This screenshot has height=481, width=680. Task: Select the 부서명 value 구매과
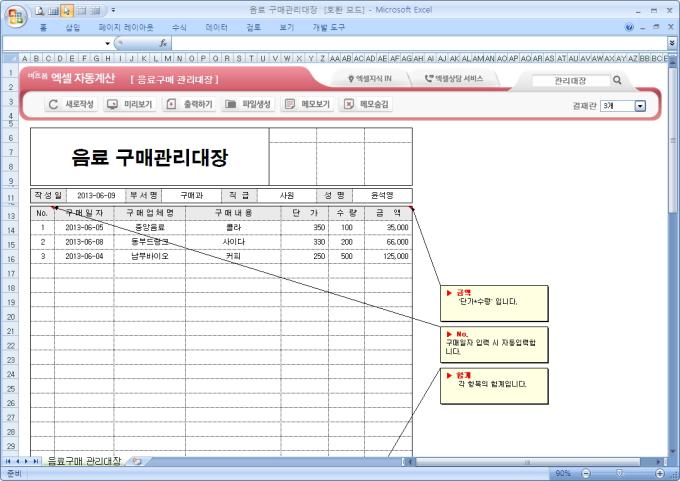(x=191, y=196)
